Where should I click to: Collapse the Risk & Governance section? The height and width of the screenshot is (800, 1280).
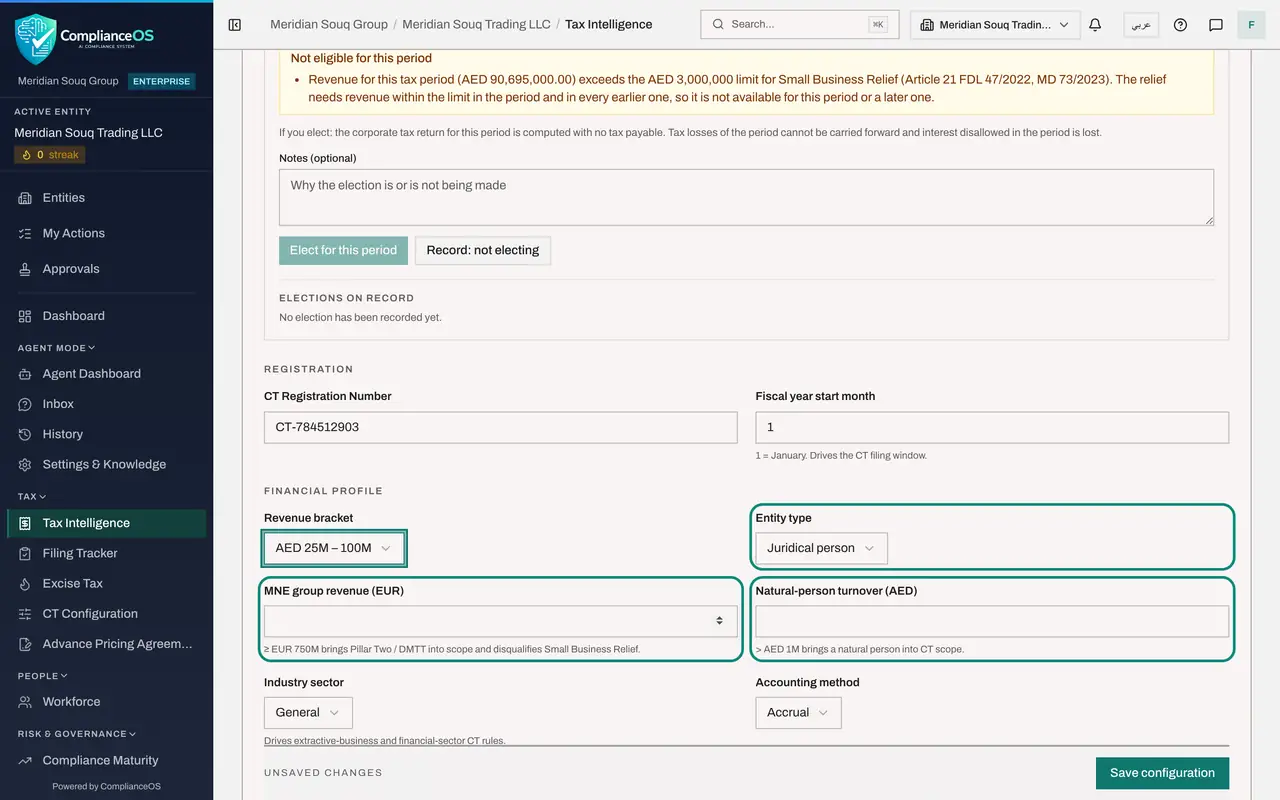pyautogui.click(x=76, y=734)
